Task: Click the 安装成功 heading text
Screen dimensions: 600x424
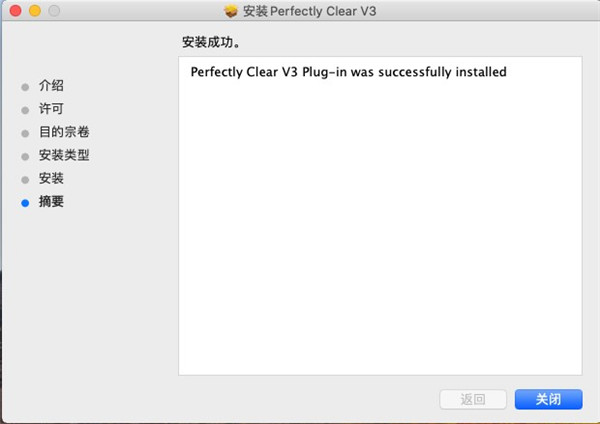Action: 211,44
